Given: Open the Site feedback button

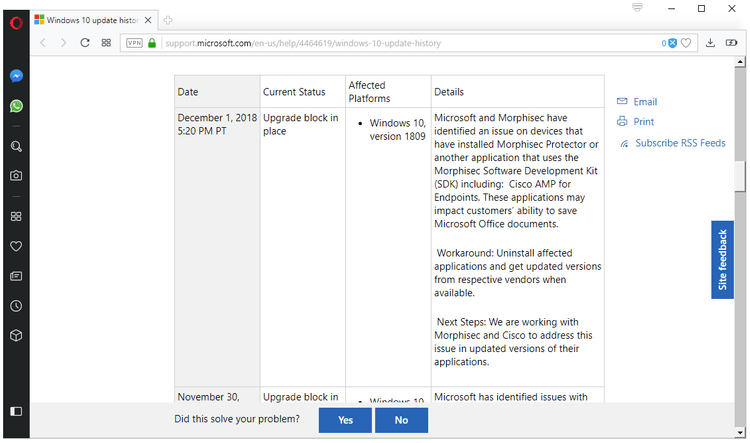Looking at the screenshot, I should [x=722, y=260].
